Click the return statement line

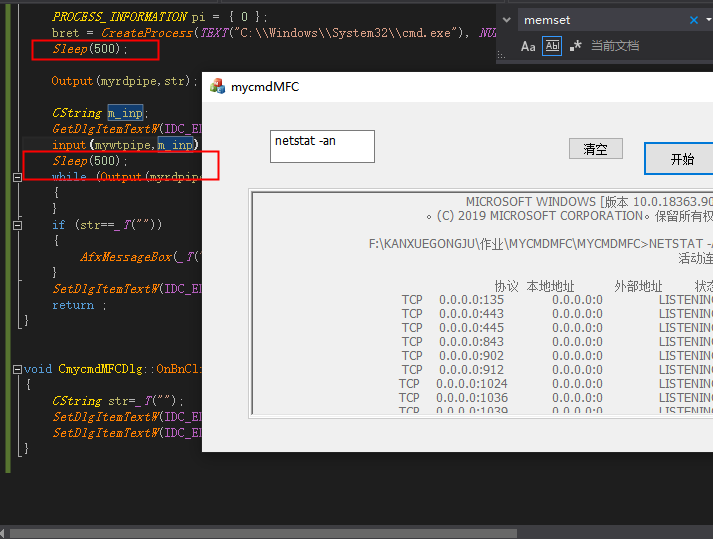click(79, 305)
